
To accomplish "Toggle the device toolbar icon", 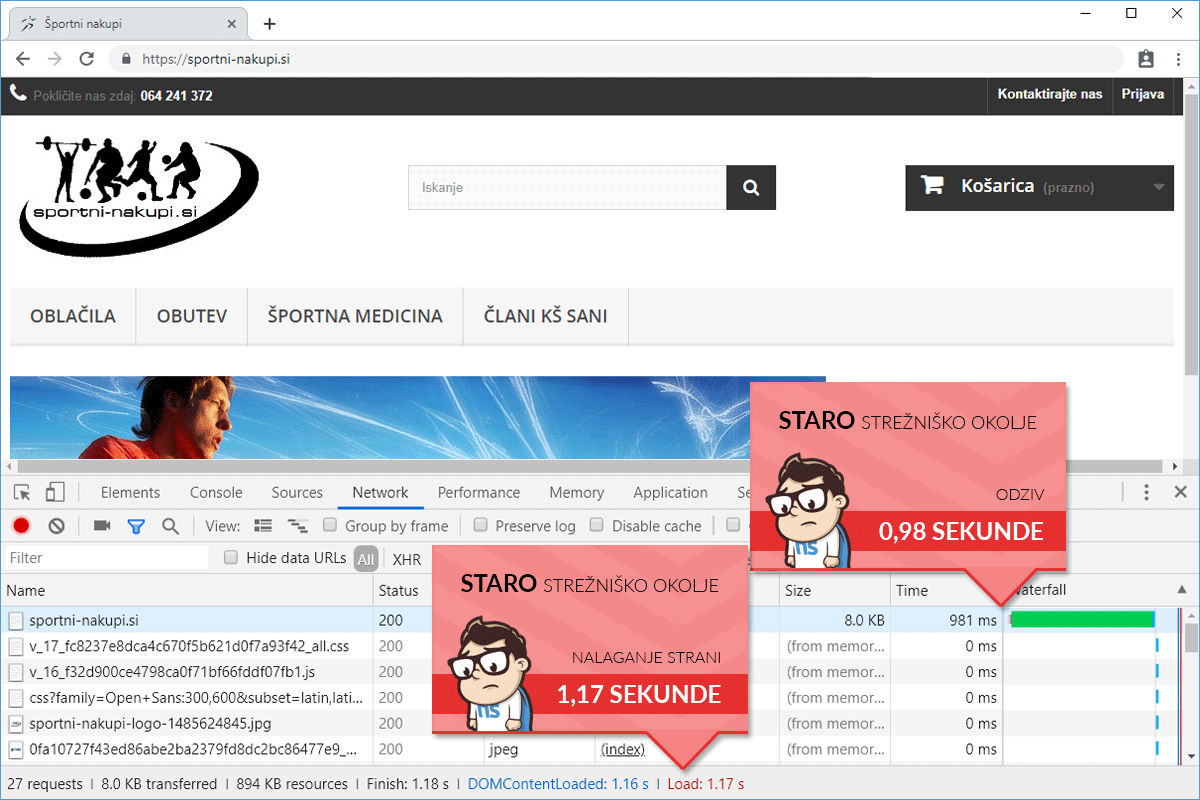I will [x=55, y=492].
